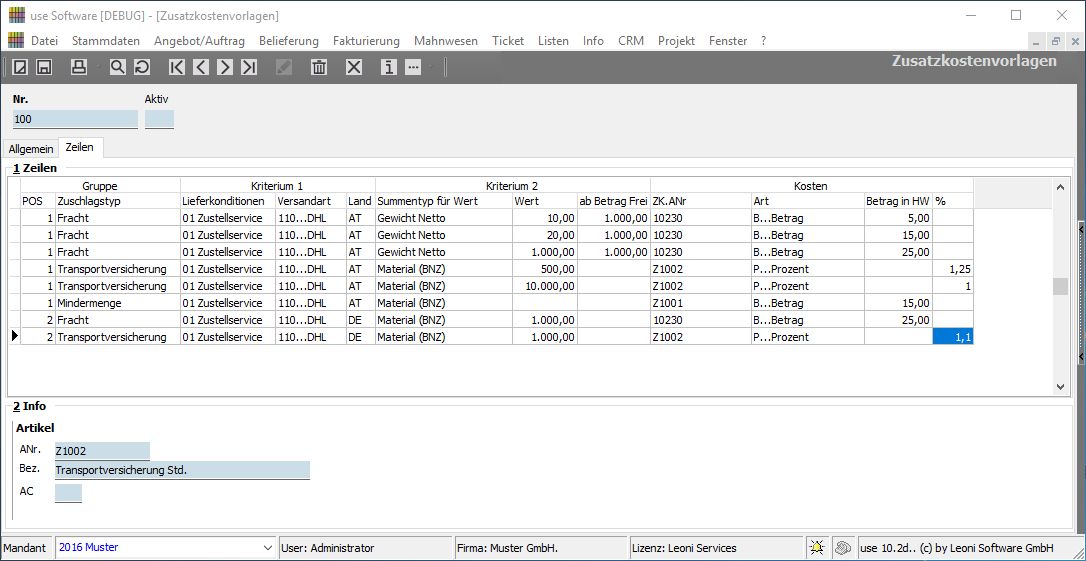Click the Betrag in HW column header

[898, 201]
